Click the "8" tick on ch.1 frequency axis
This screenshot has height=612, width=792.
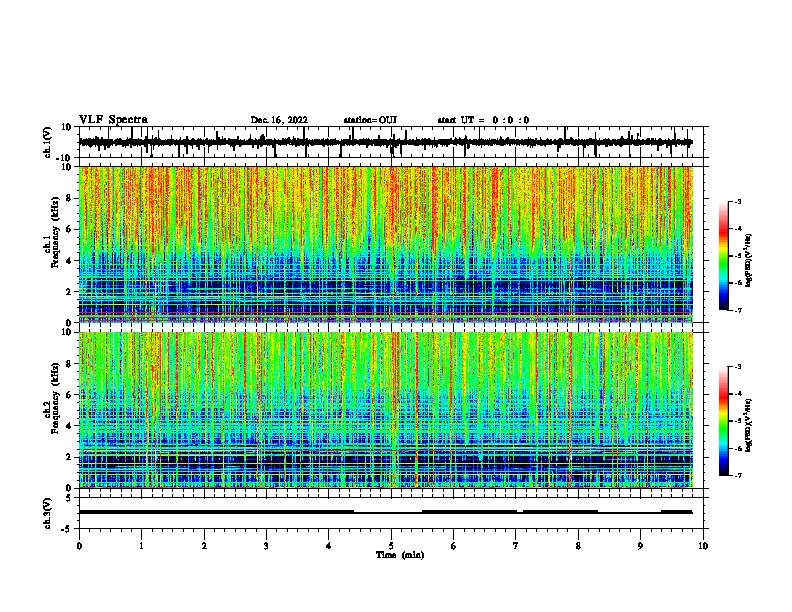click(x=70, y=198)
